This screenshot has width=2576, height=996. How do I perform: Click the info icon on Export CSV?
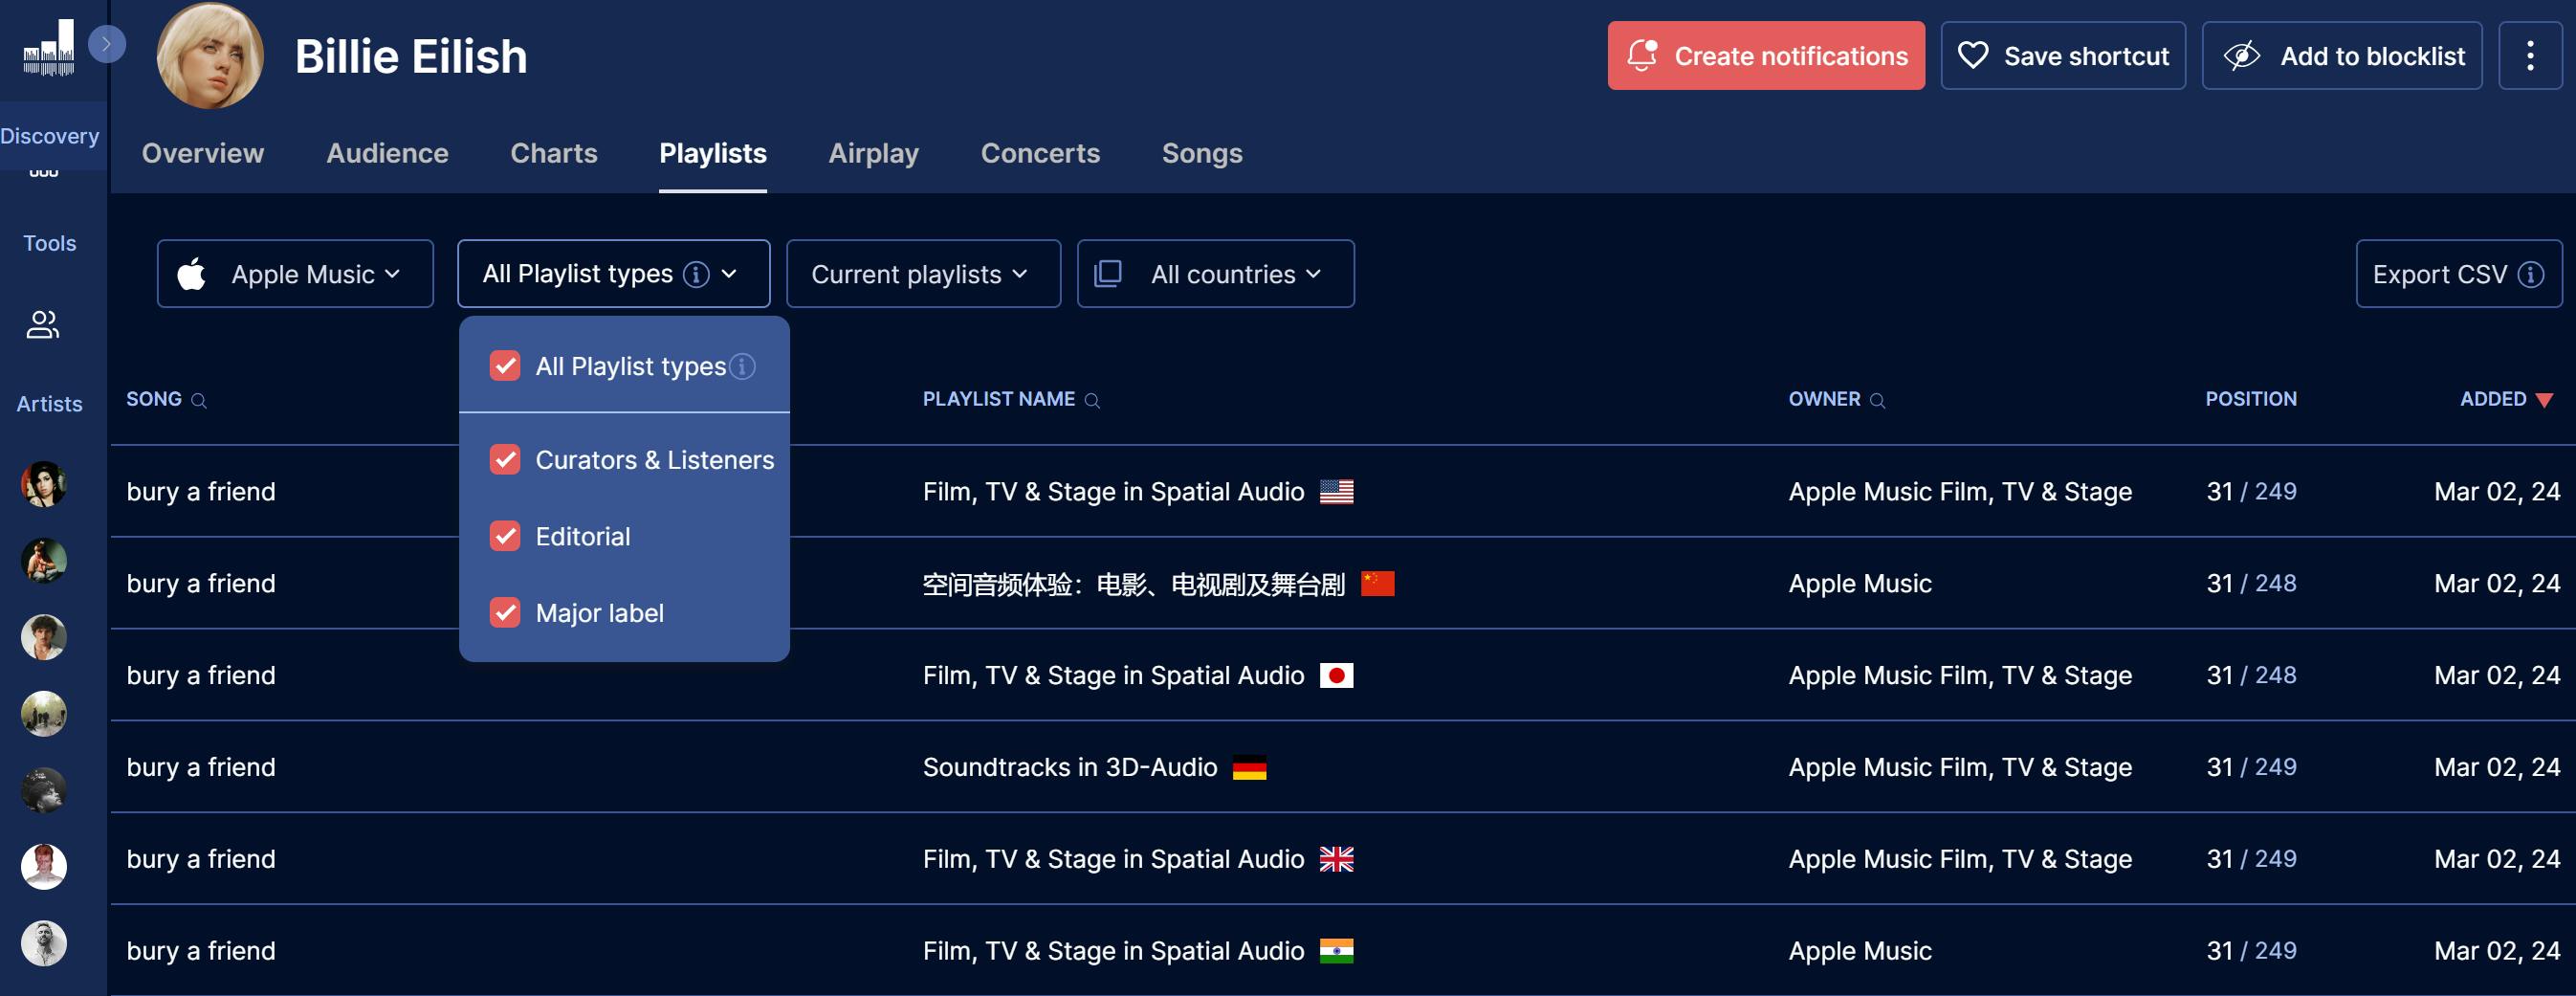2530,274
